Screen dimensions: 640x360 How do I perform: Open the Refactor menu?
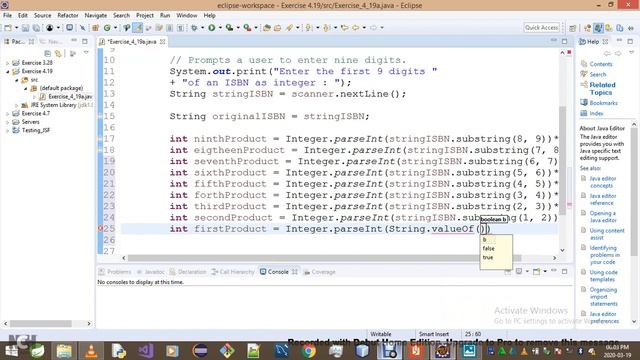point(68,16)
